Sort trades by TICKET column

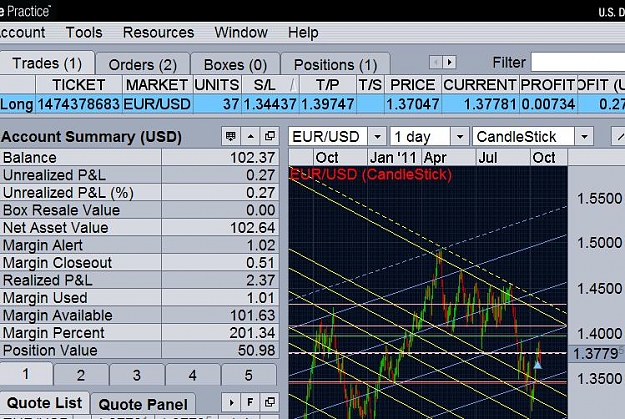[x=79, y=85]
